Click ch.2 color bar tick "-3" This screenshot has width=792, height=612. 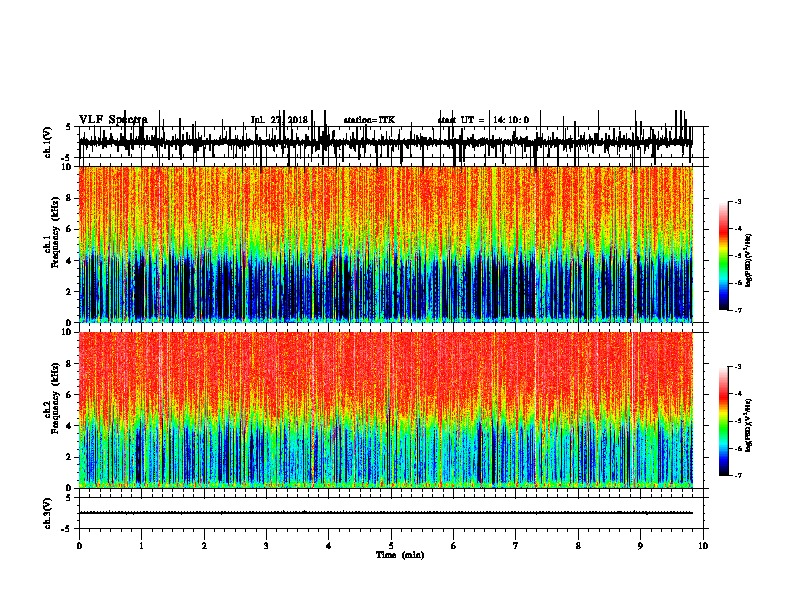tap(738, 367)
